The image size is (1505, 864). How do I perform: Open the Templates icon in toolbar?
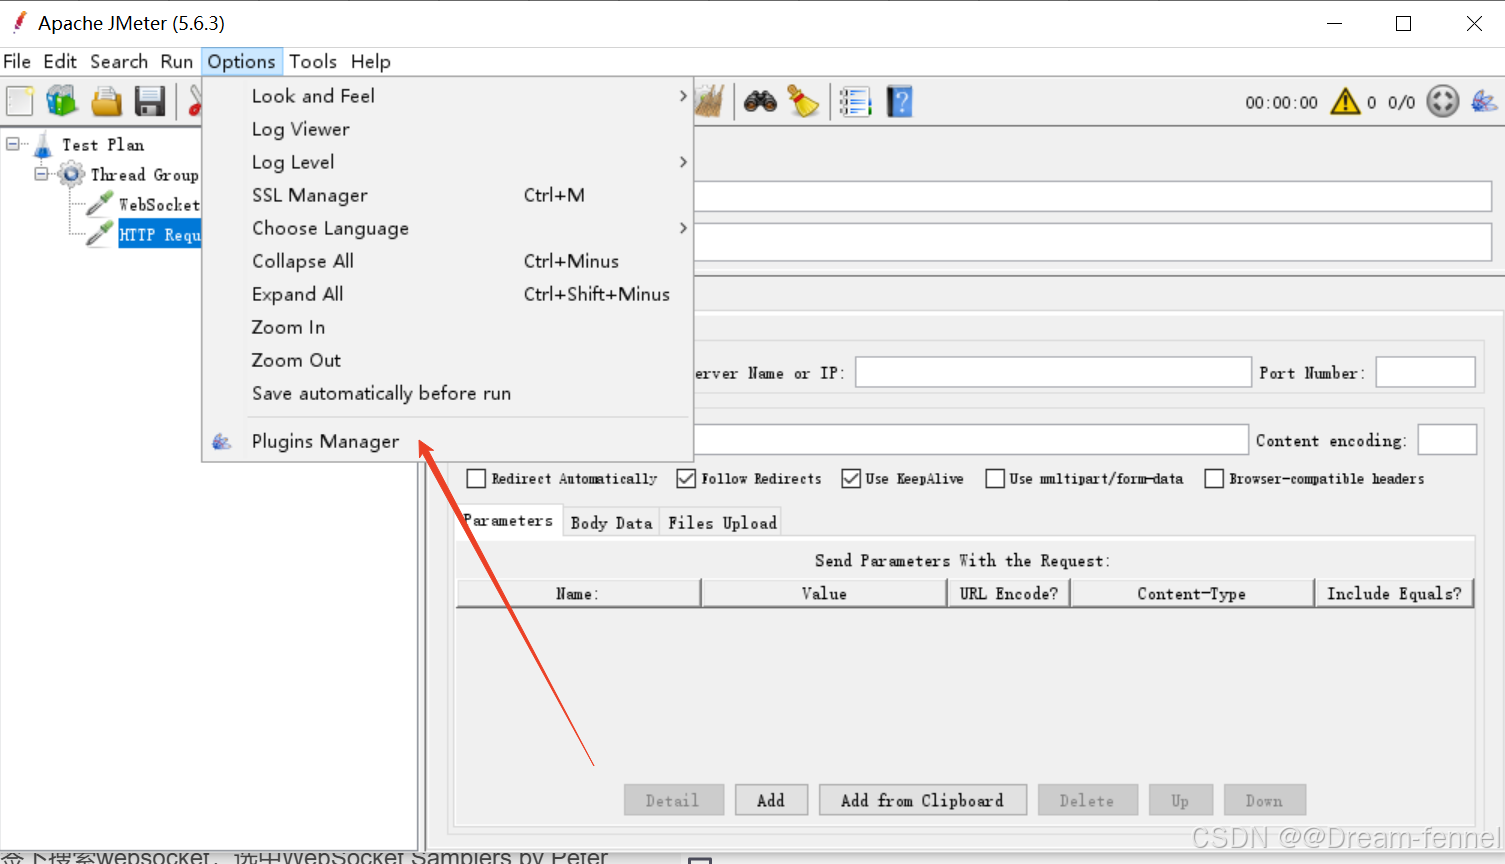[62, 101]
